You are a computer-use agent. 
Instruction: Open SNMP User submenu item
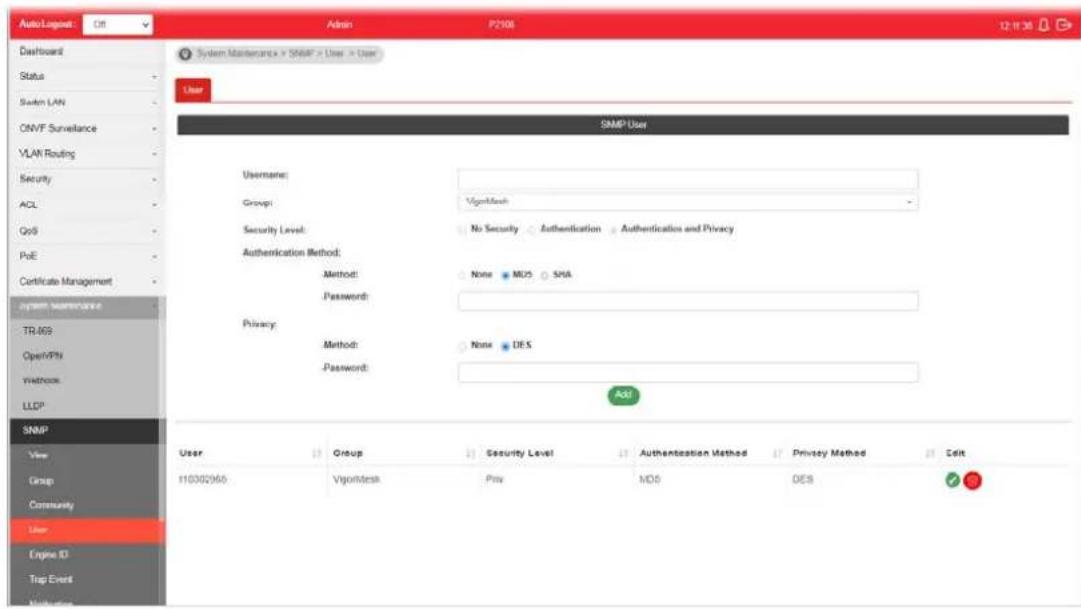coord(87,530)
